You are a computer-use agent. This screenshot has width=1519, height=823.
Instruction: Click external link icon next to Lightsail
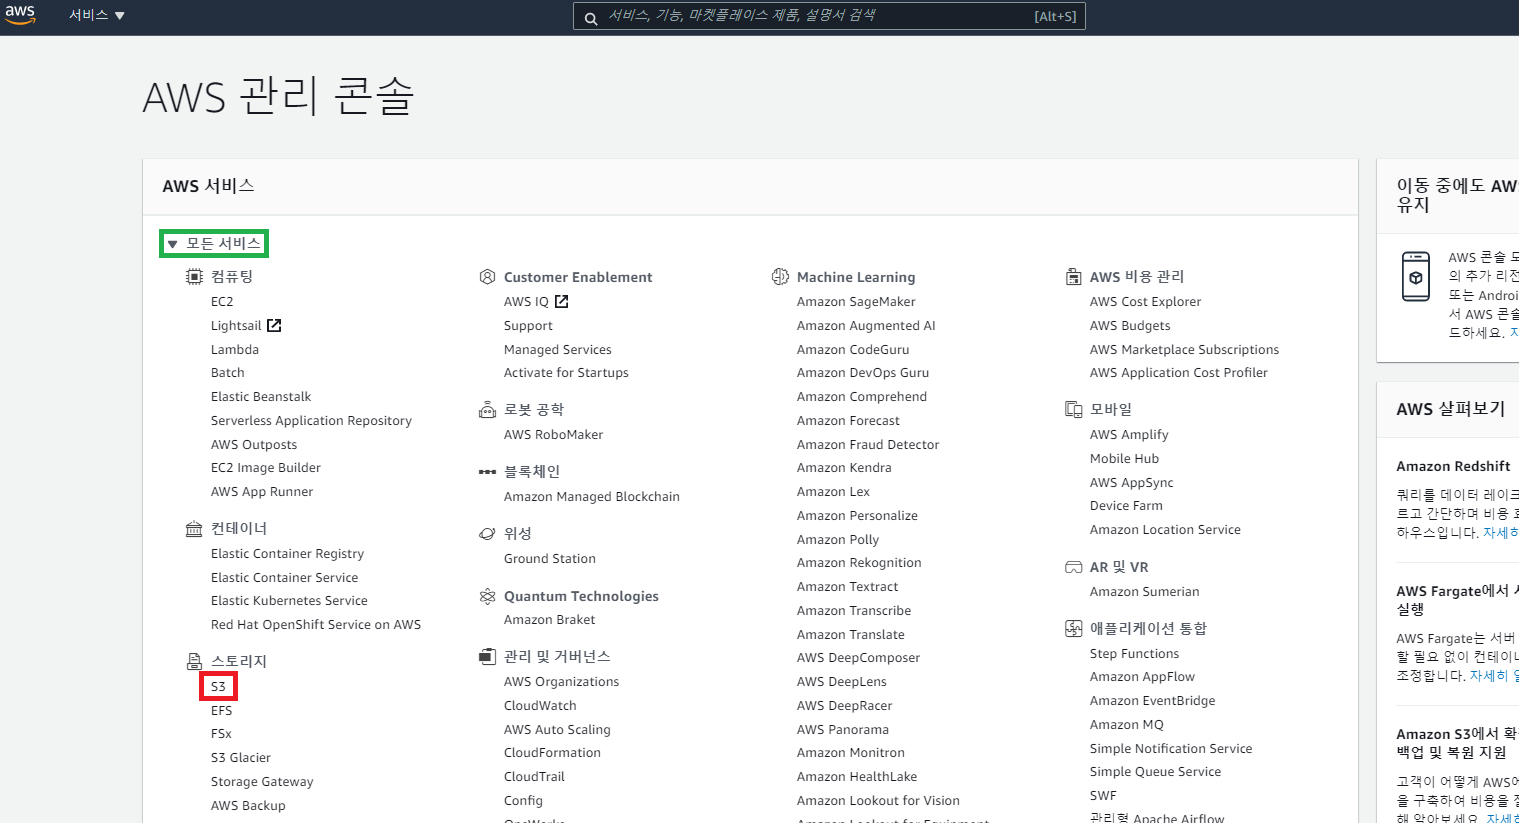click(x=274, y=325)
